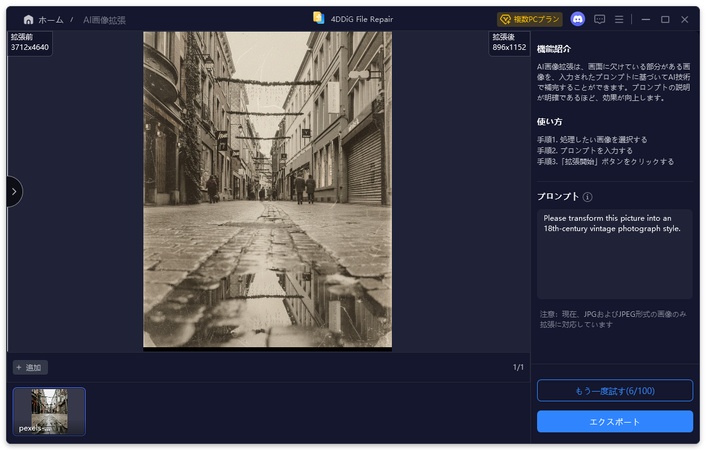The width and height of the screenshot is (706, 450).
Task: Click the 1/1 page counter
Action: tap(518, 367)
